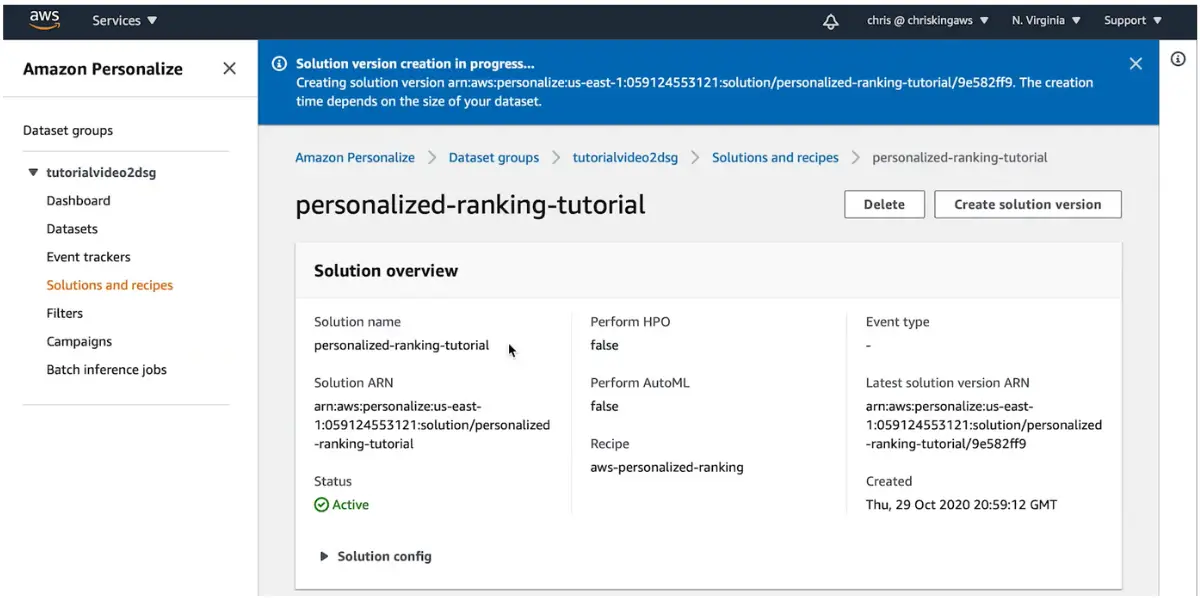Screen dimensions: 1200x600
Task: Open the Services dropdown menu
Action: click(x=124, y=20)
